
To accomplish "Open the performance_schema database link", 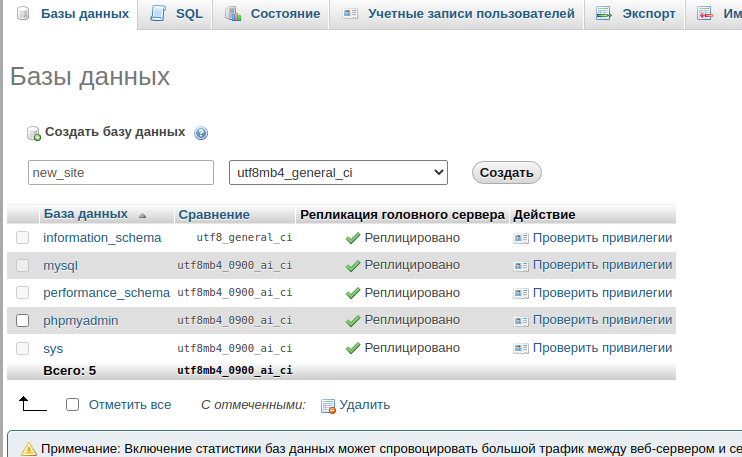I will point(106,293).
